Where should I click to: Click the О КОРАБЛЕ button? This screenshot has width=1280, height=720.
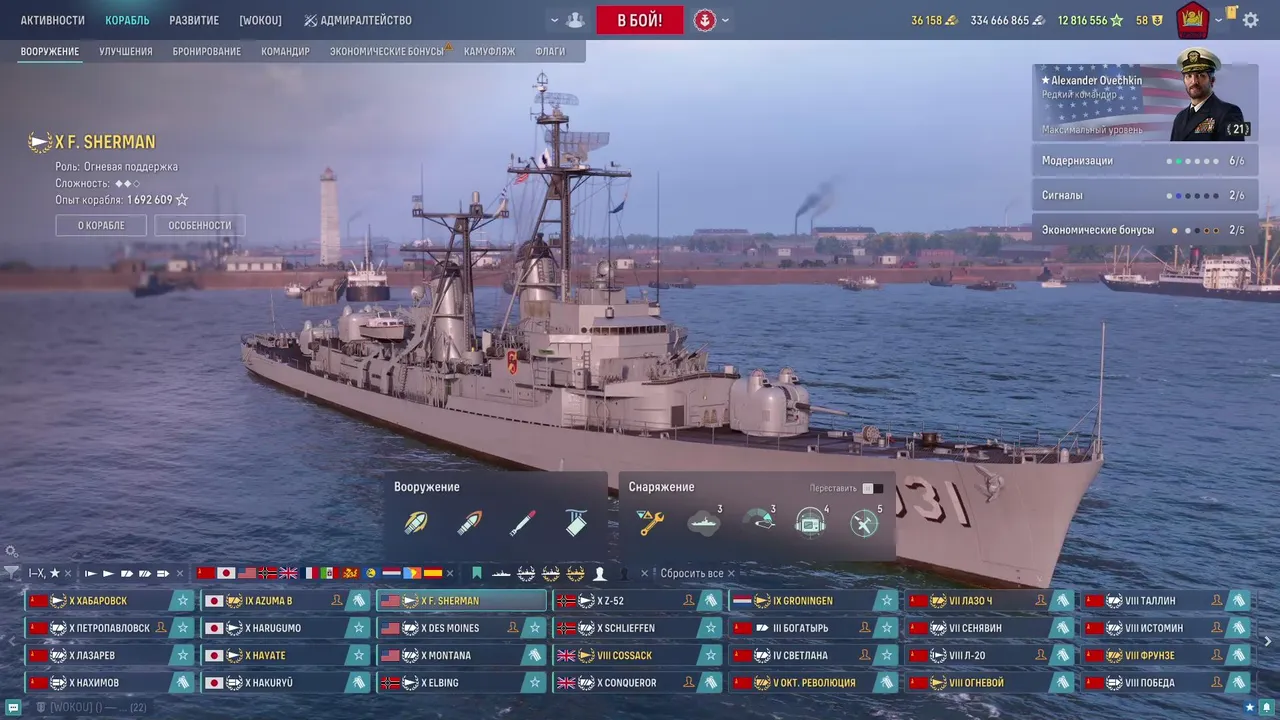(x=101, y=225)
